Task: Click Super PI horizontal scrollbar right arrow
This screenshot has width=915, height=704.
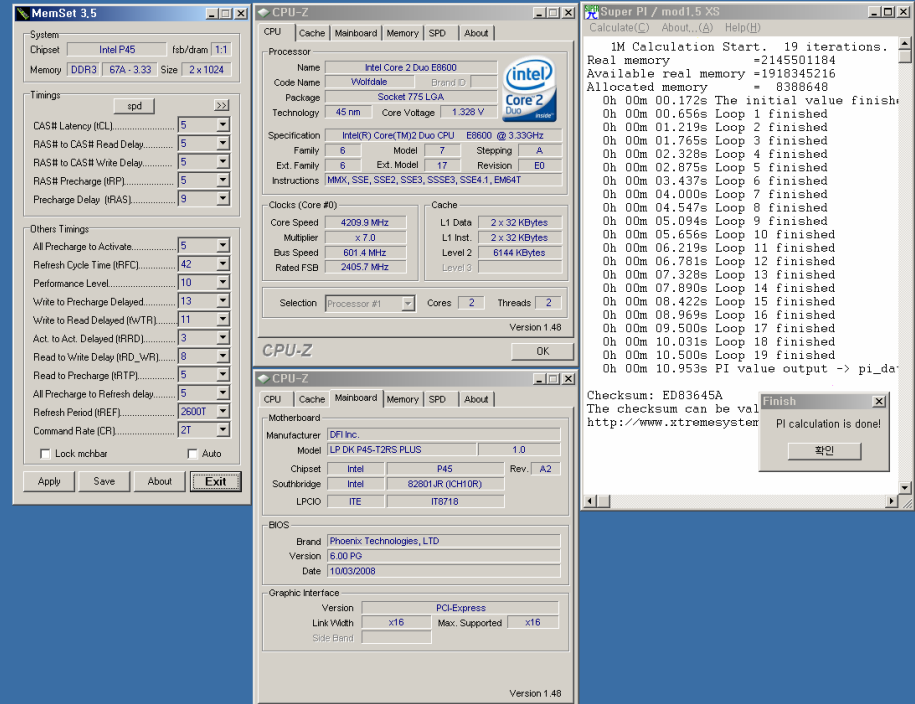Action: point(891,501)
